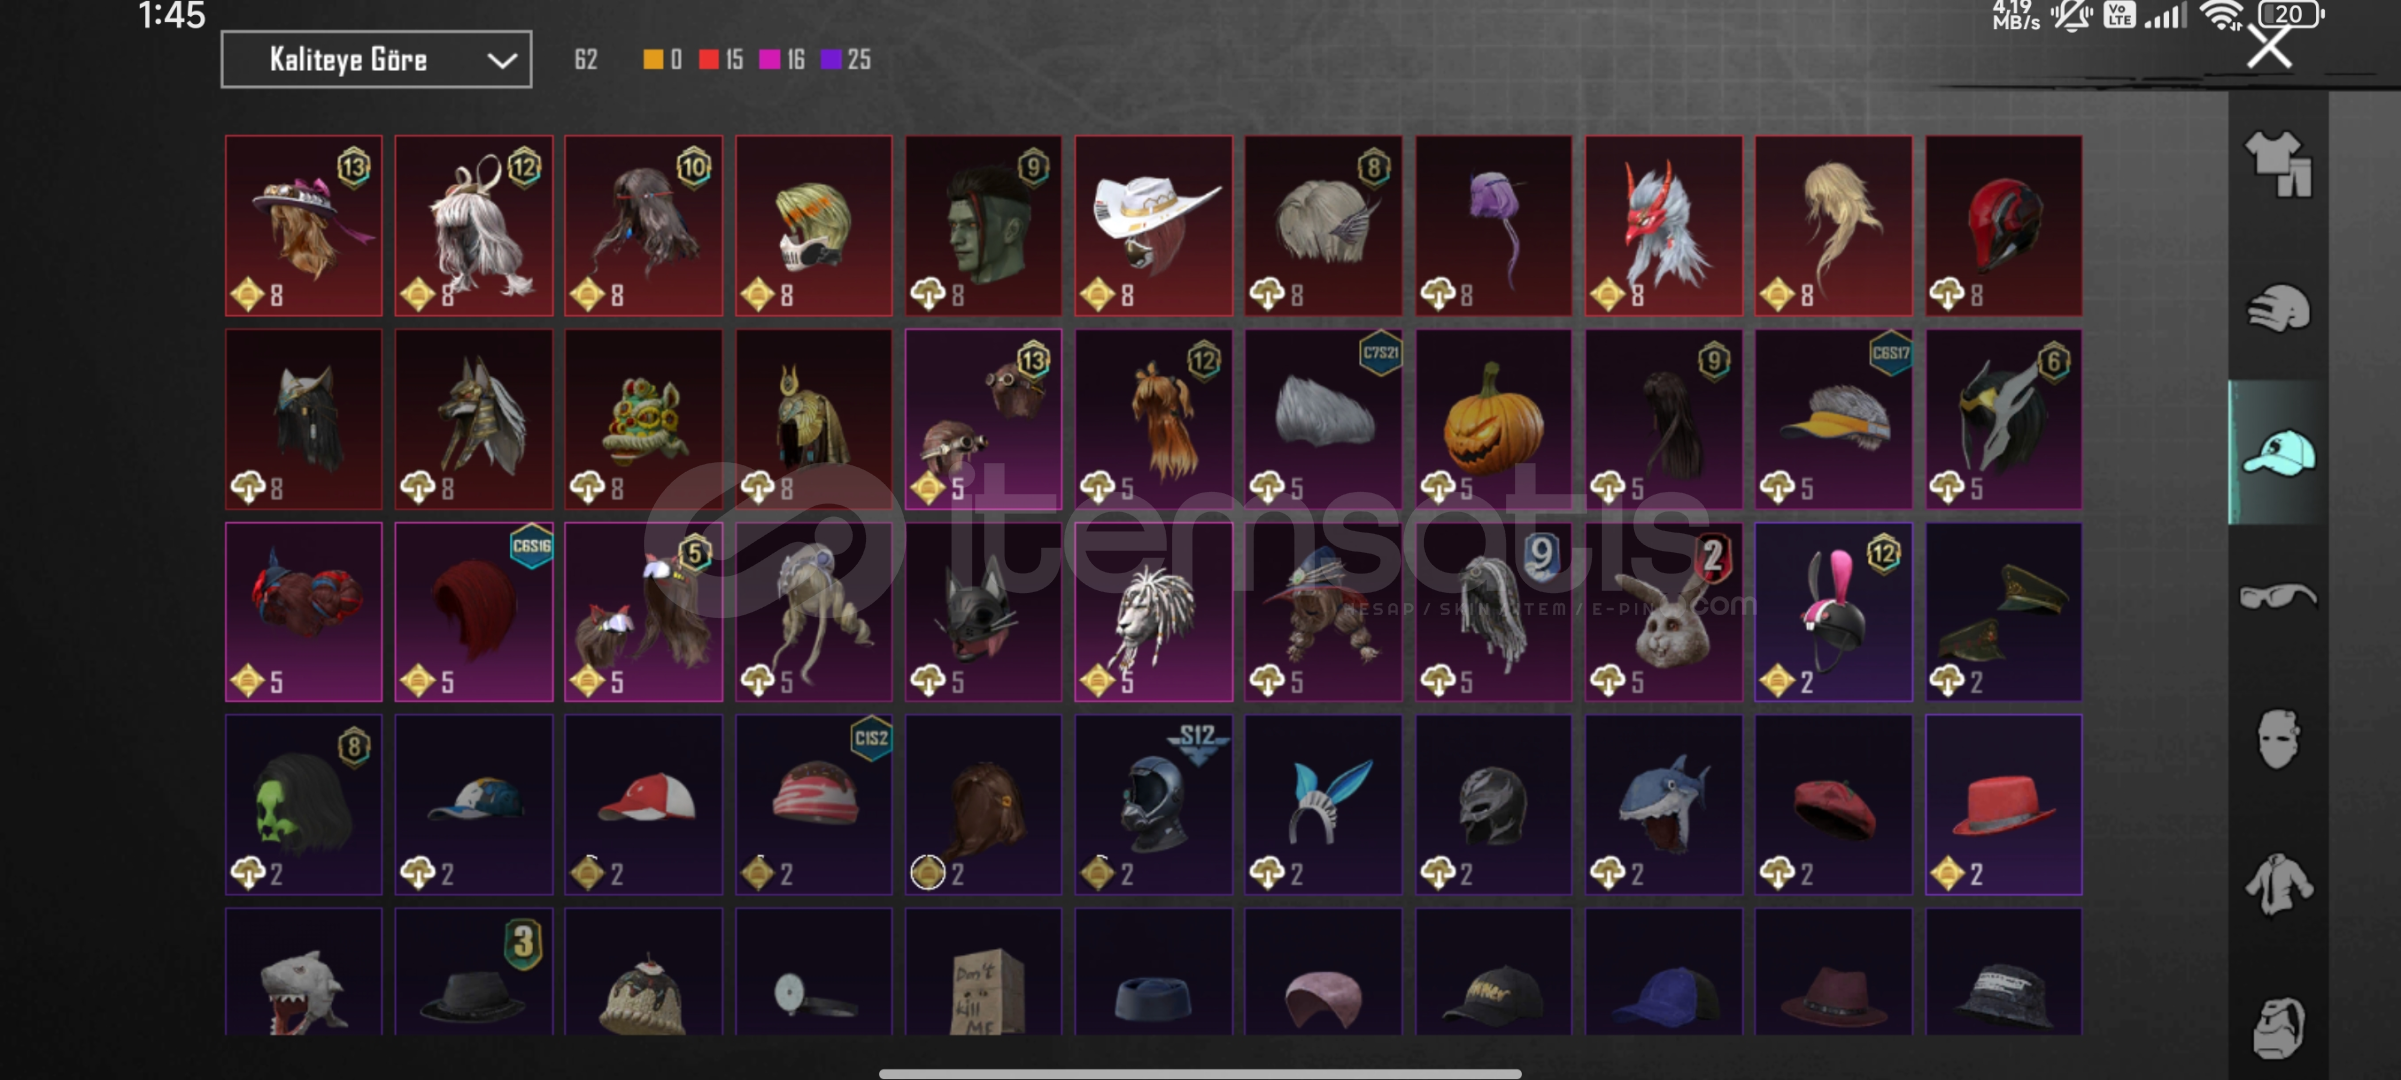Select the cap headwear category icon
Image resolution: width=2401 pixels, height=1080 pixels.
tap(2278, 452)
